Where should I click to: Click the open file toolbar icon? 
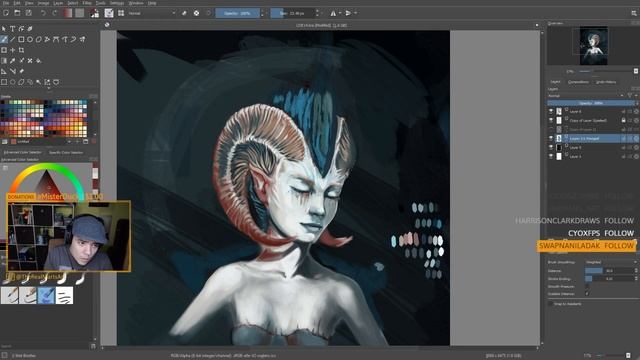pos(17,13)
